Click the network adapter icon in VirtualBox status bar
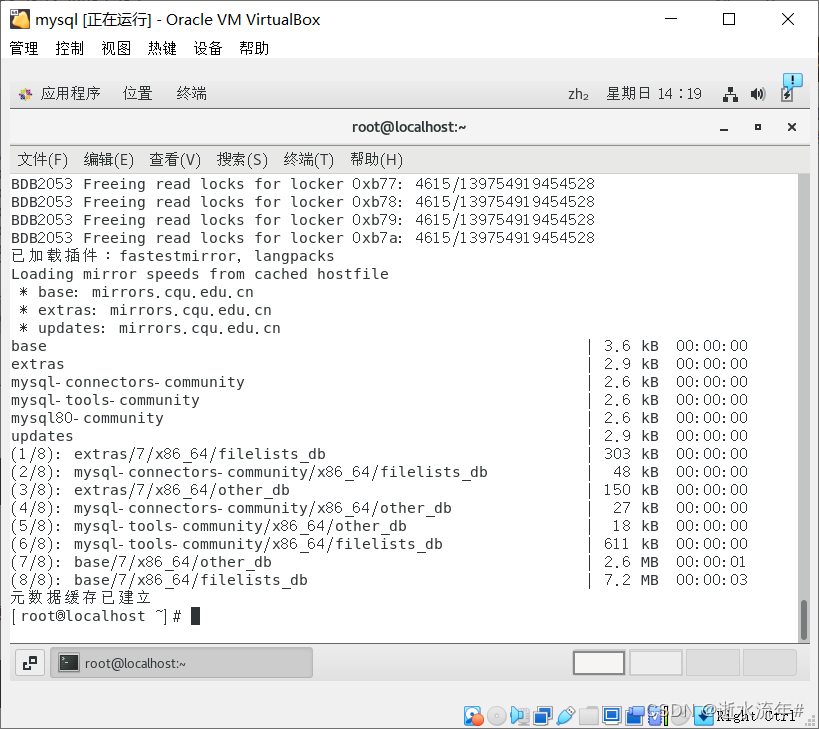Screen dimensions: 819x729 point(542,715)
